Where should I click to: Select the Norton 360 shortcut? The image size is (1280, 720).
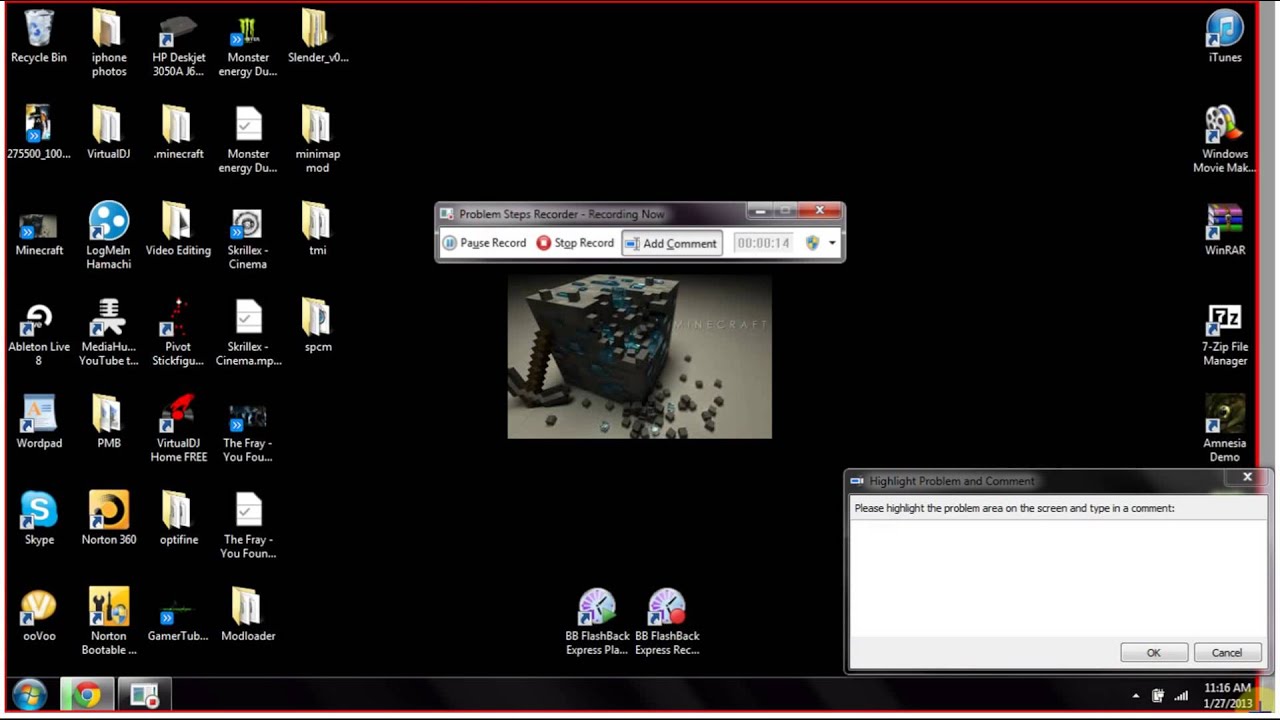[x=109, y=518]
